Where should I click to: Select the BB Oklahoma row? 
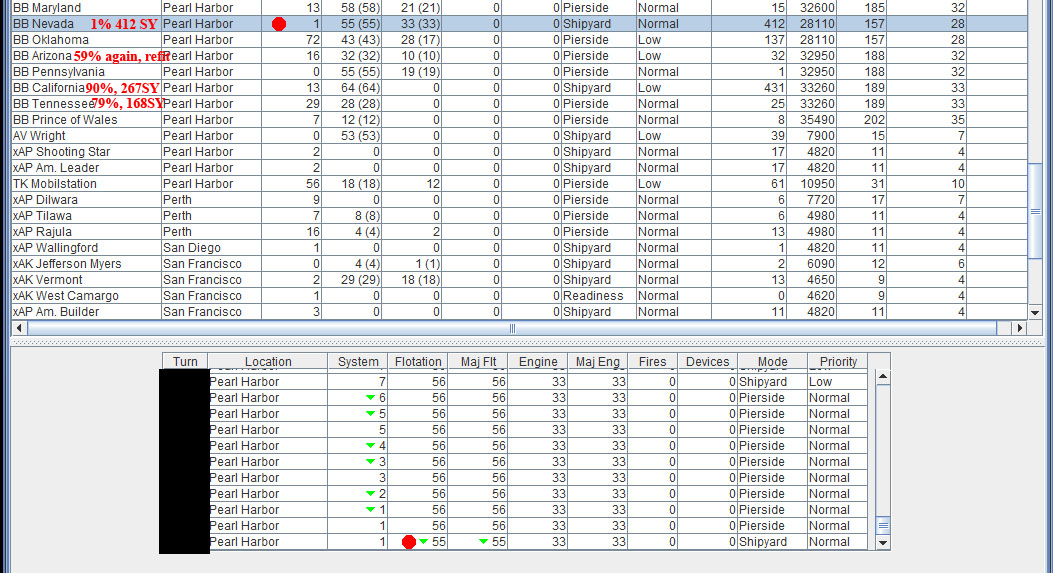tap(520, 40)
